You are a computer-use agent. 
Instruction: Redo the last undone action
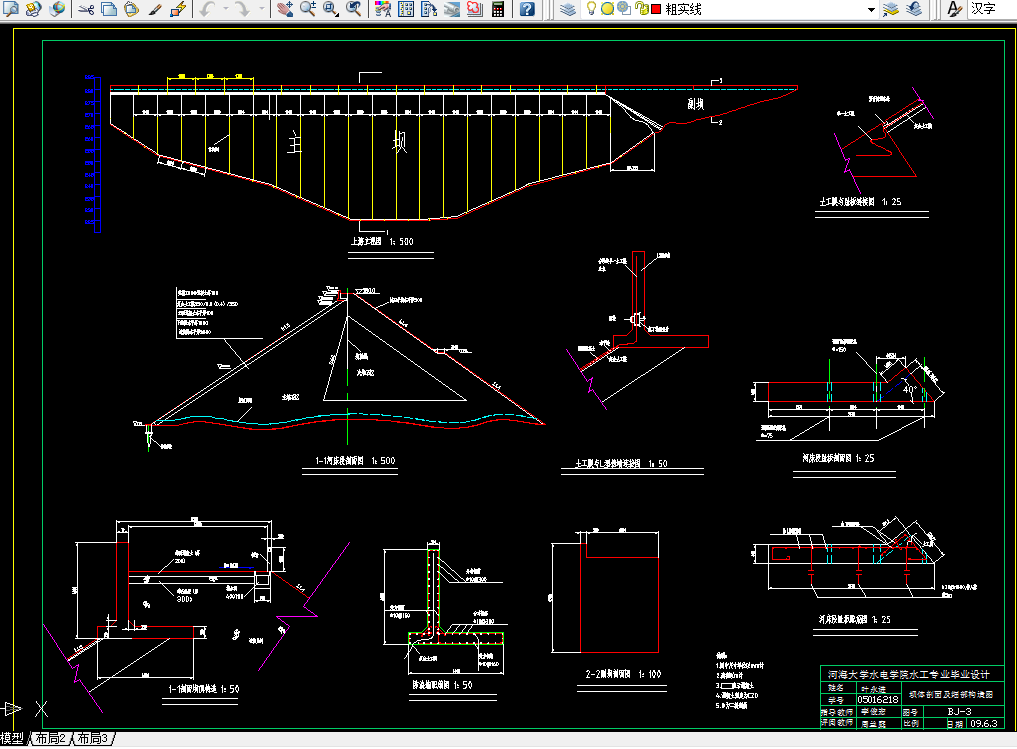tap(242, 9)
